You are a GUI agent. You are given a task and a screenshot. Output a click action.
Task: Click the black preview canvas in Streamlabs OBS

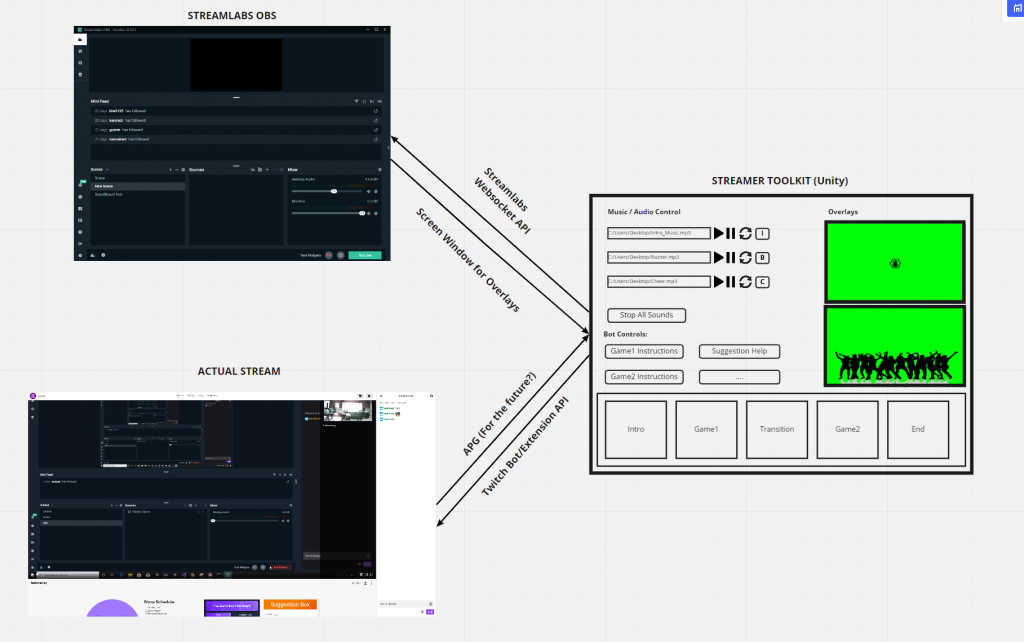[x=236, y=65]
